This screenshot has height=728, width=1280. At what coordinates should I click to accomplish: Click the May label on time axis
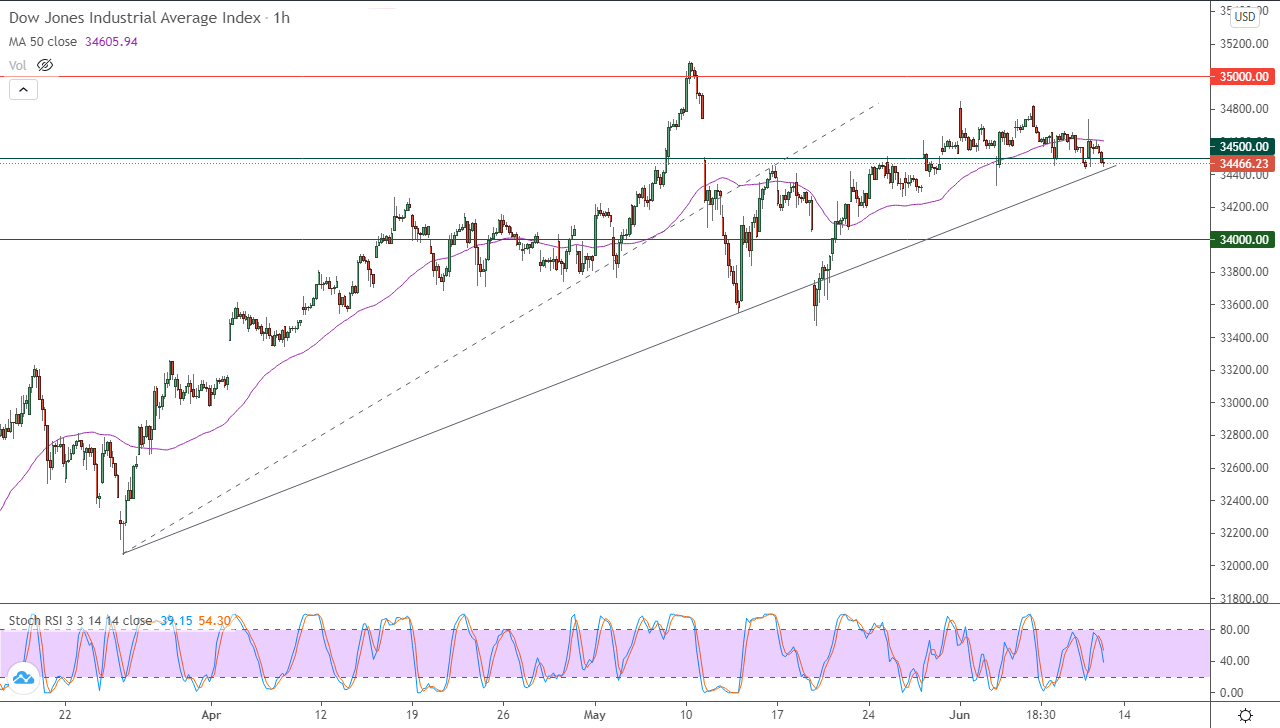tap(595, 715)
